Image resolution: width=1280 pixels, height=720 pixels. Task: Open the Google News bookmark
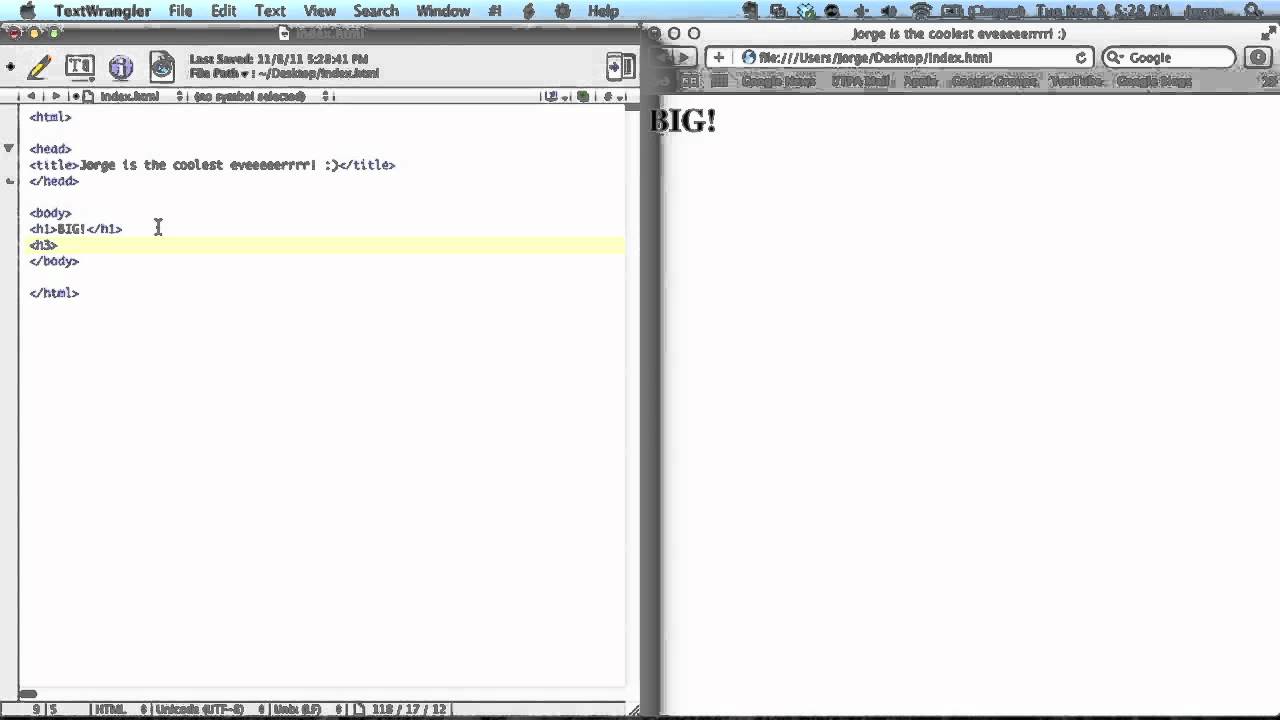point(778,81)
